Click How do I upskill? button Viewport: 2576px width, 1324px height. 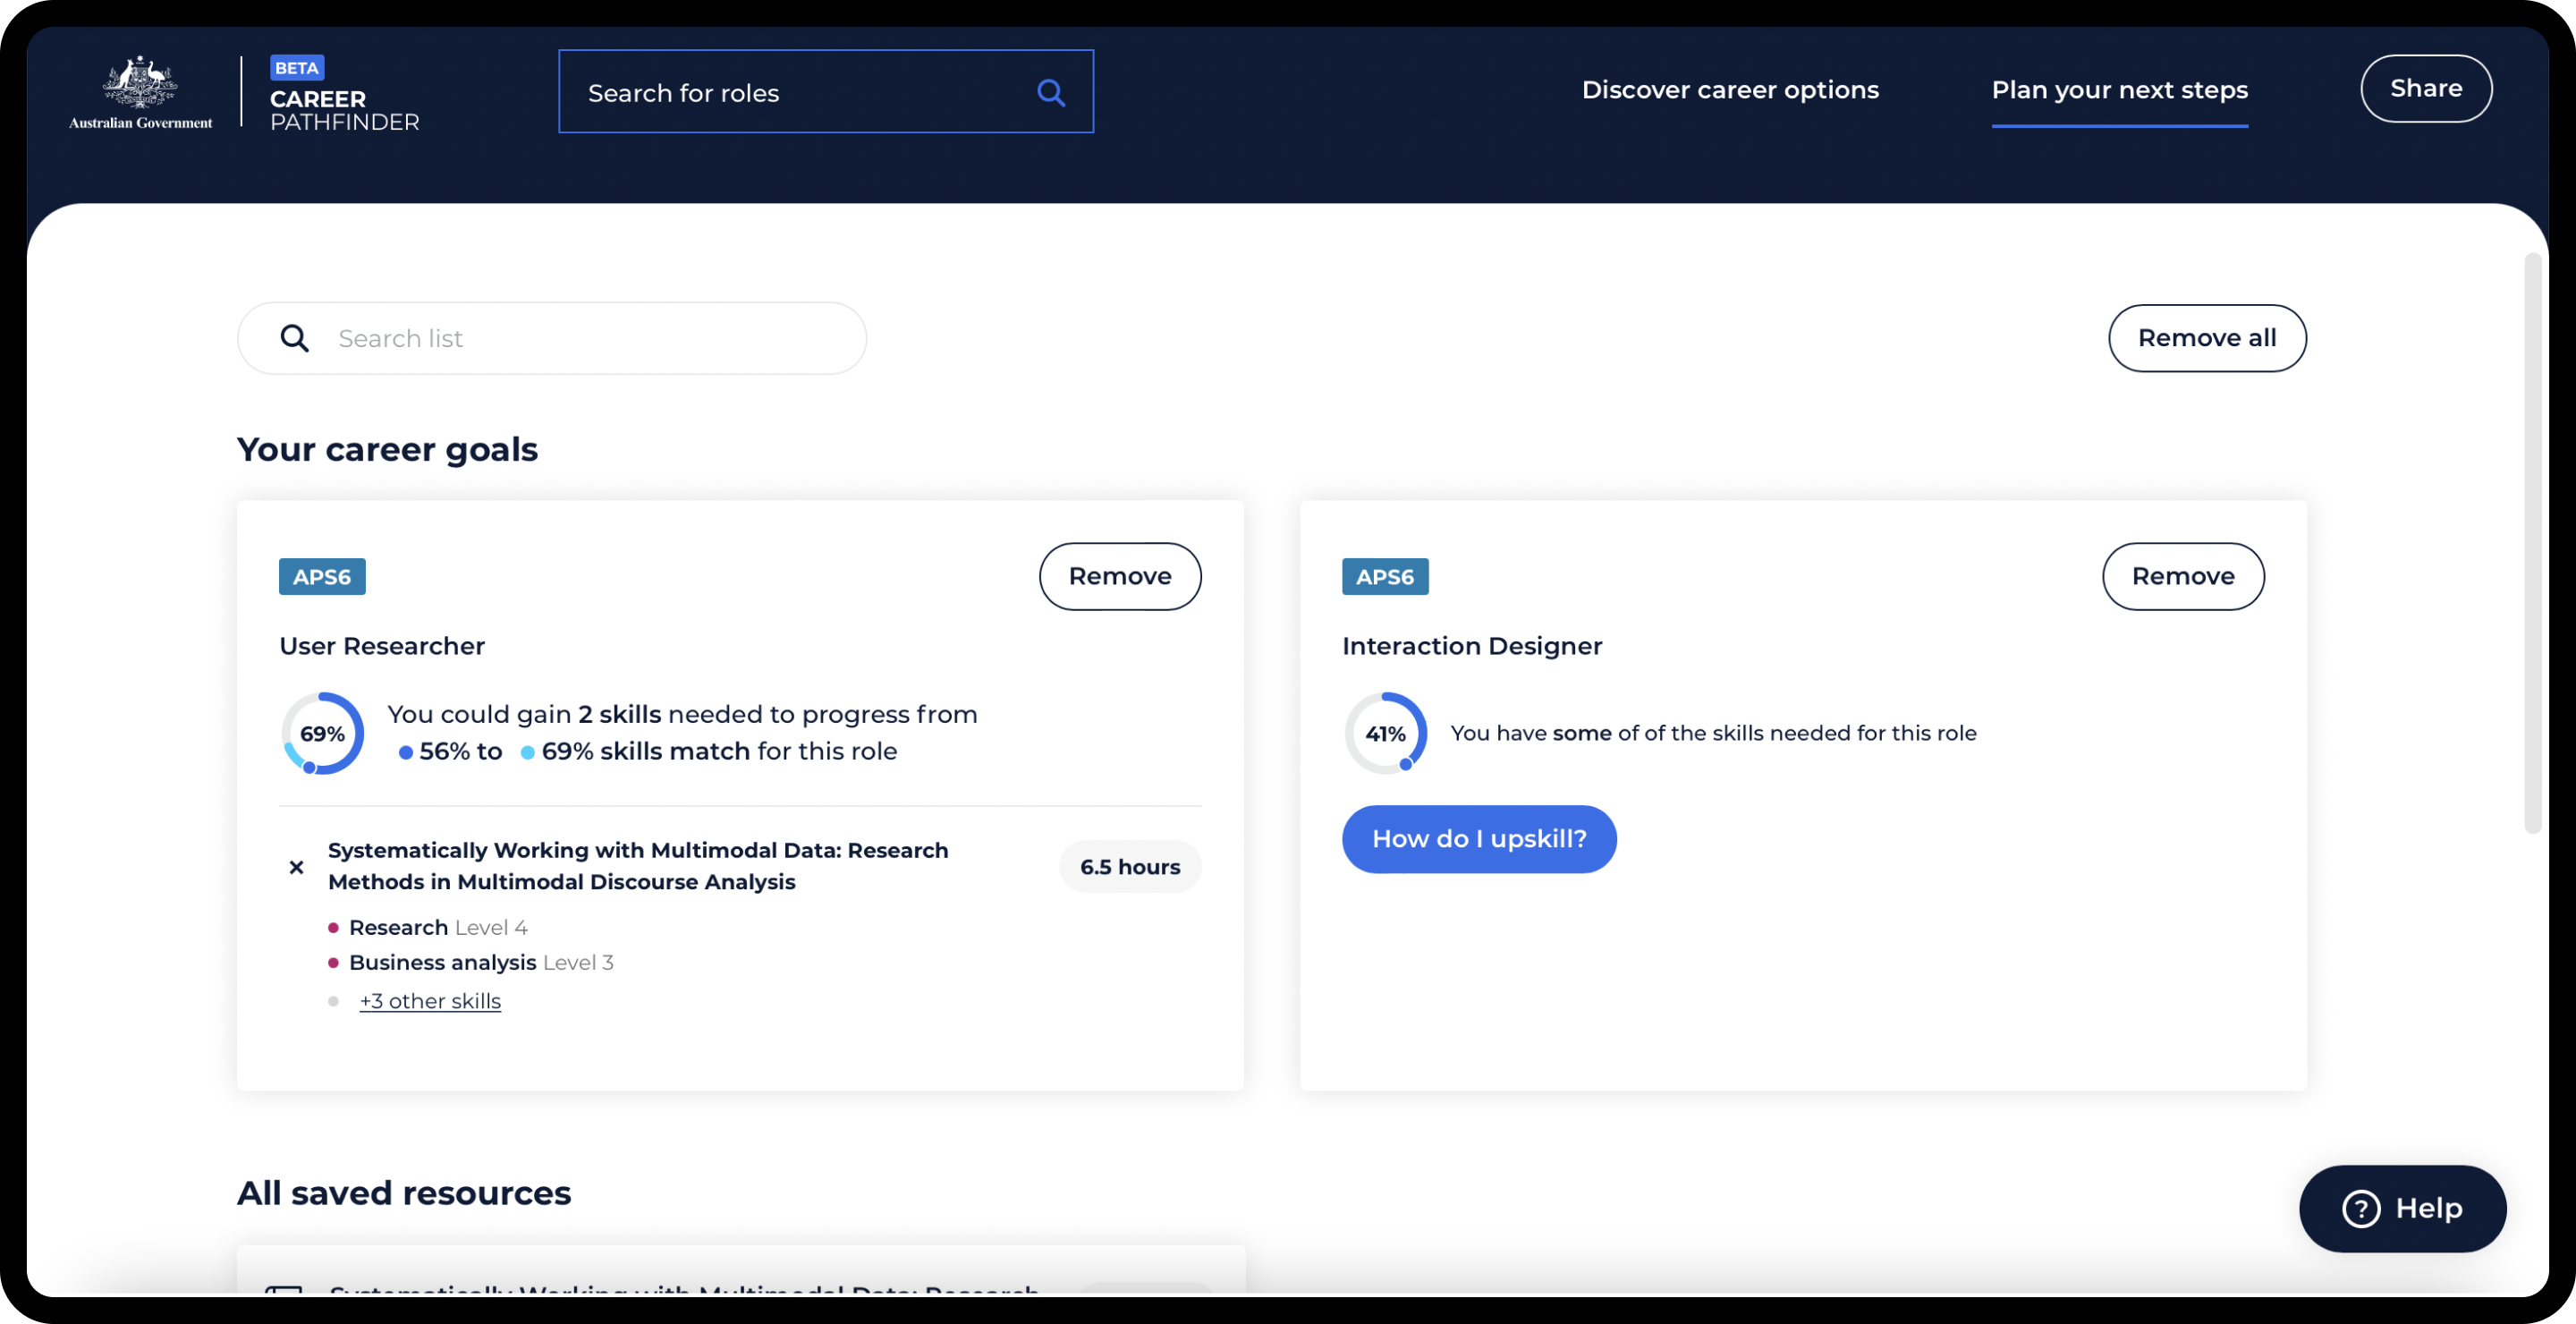point(1478,839)
